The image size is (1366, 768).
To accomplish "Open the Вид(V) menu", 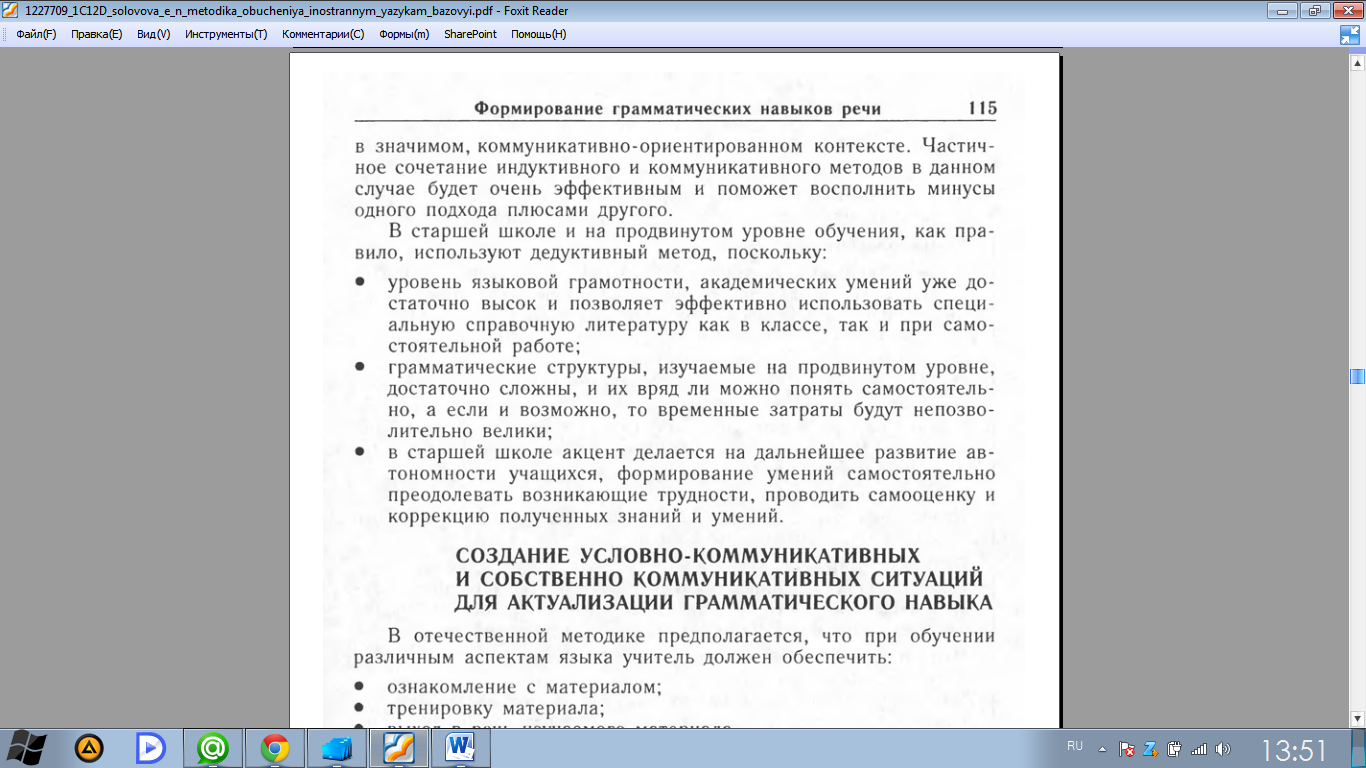I will (x=153, y=34).
